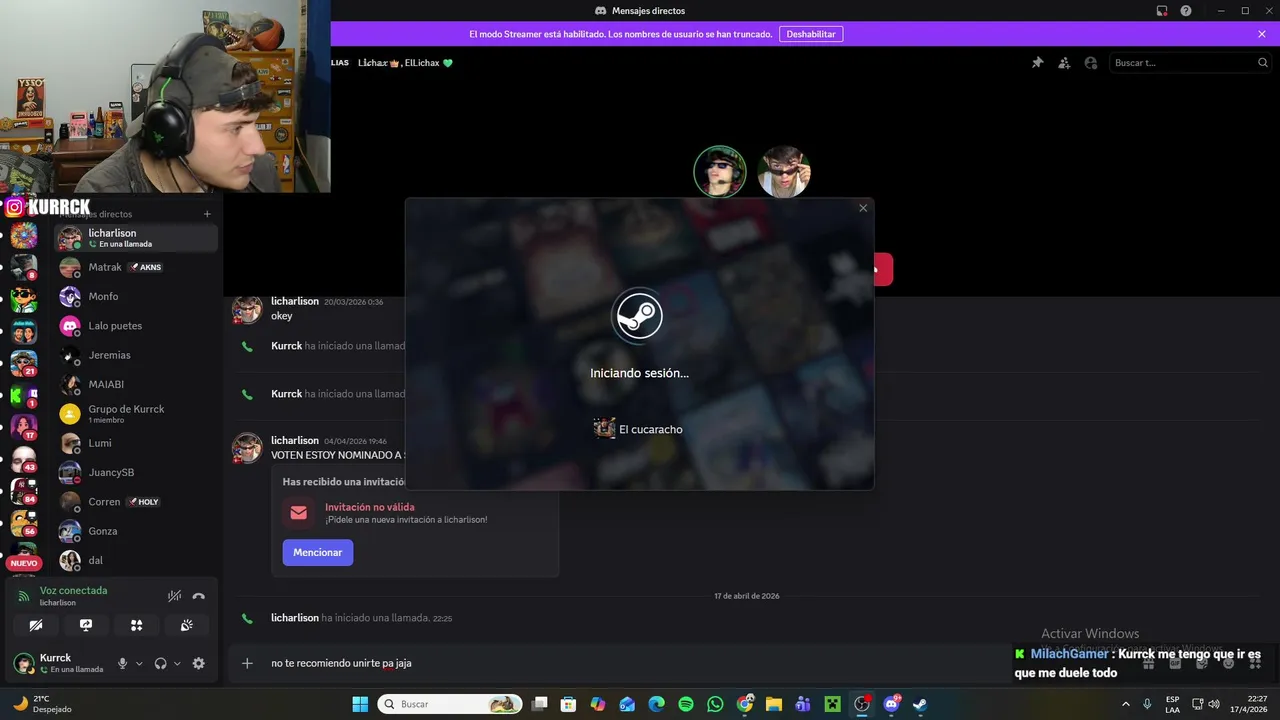The width and height of the screenshot is (1280, 720).
Task: Open the licharlison direct message
Action: (x=136, y=238)
